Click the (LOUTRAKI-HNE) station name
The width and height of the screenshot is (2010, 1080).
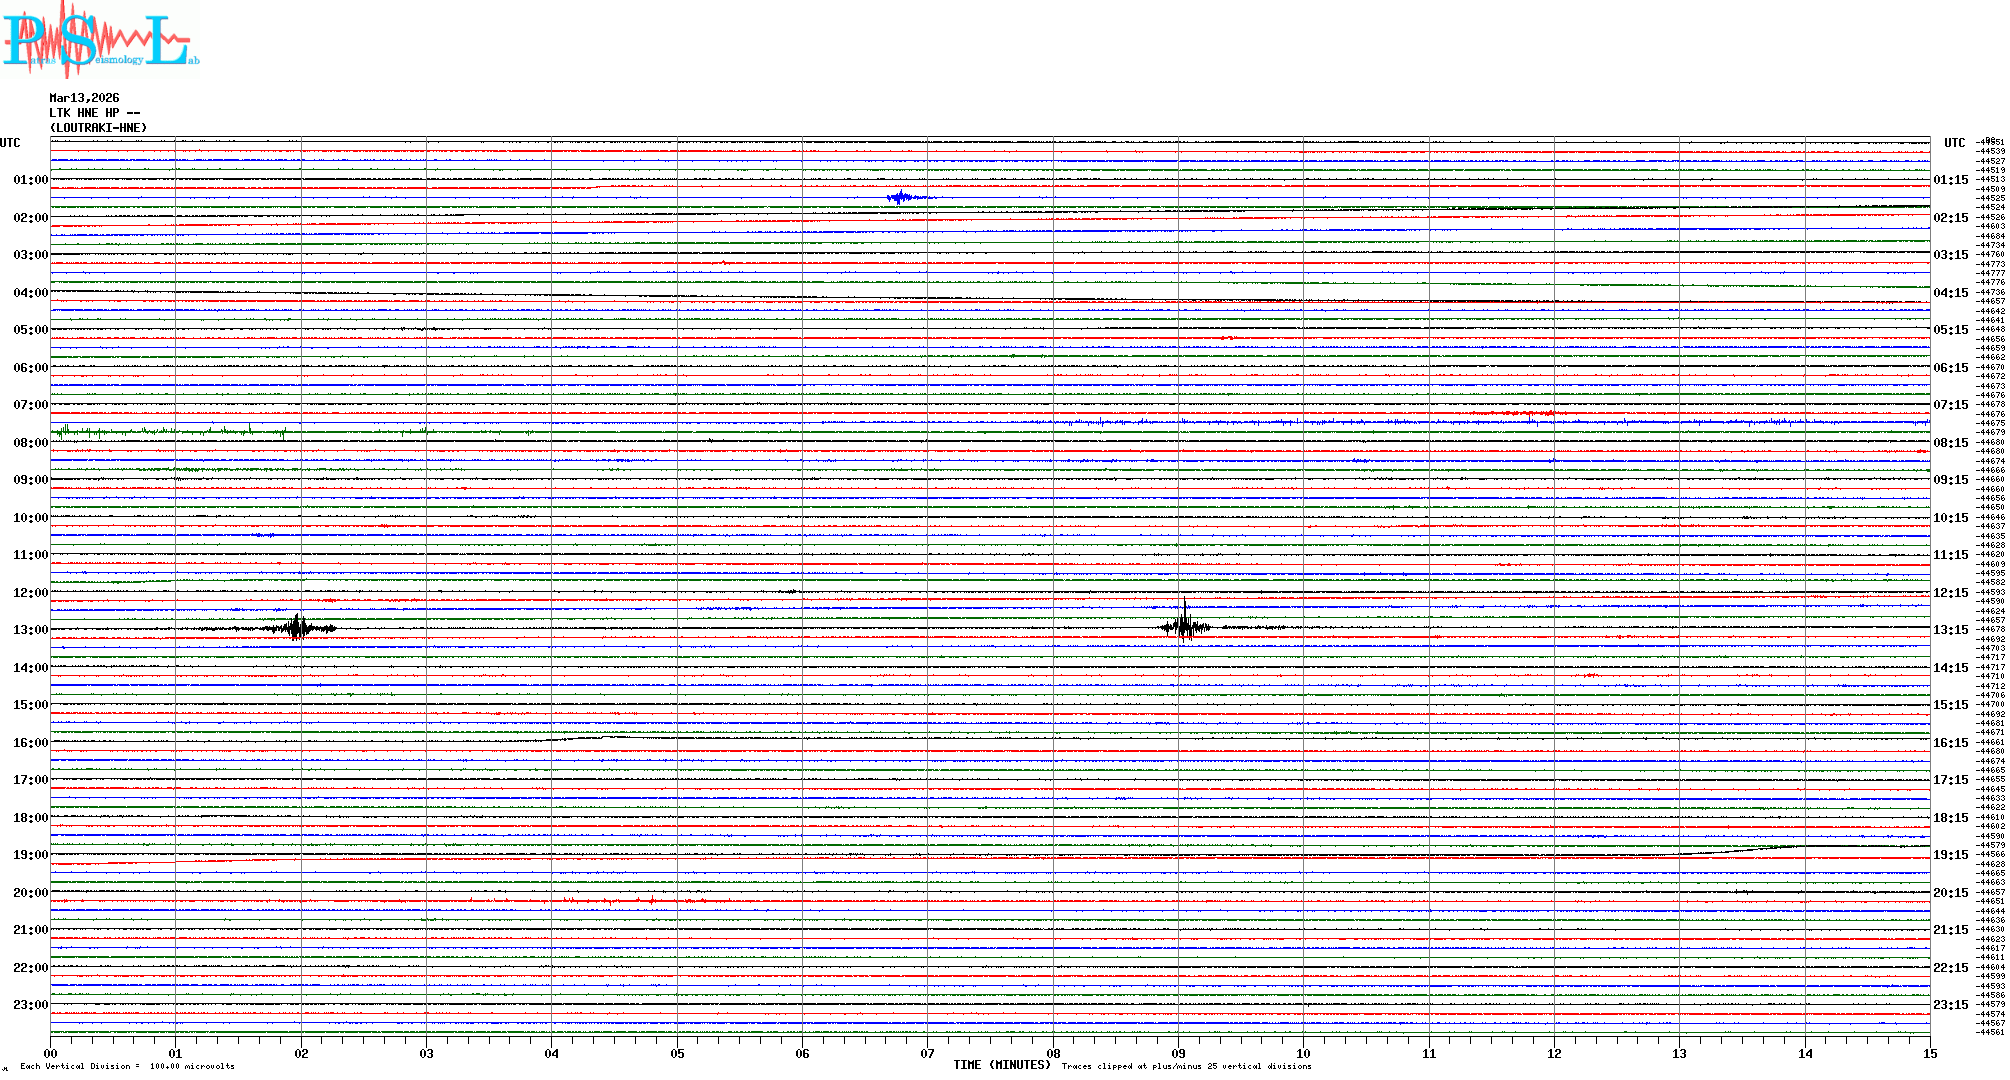click(x=98, y=128)
